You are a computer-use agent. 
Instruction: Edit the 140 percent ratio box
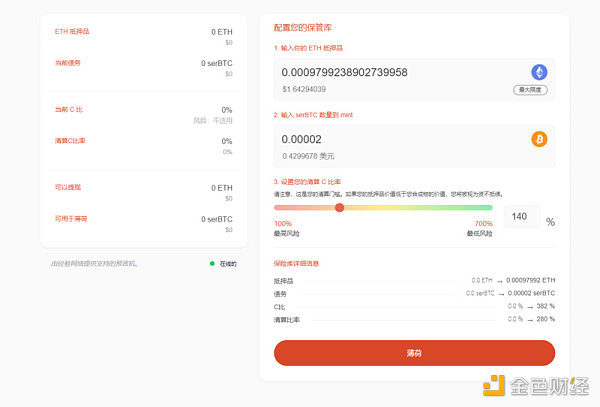pyautogui.click(x=520, y=217)
